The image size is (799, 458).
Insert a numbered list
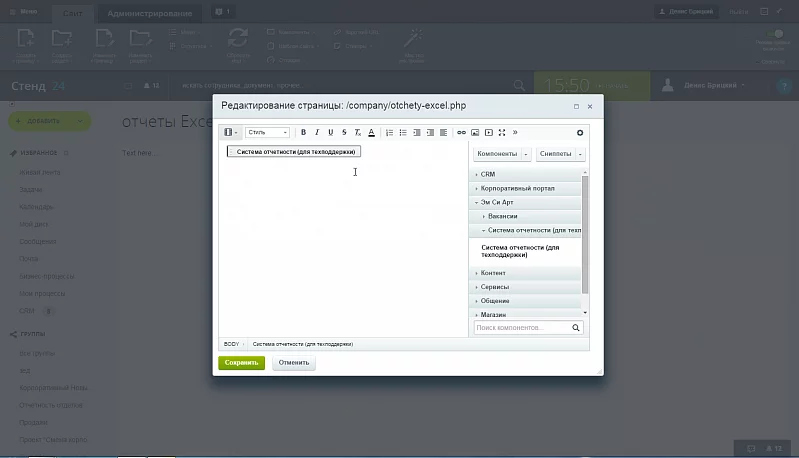[389, 132]
